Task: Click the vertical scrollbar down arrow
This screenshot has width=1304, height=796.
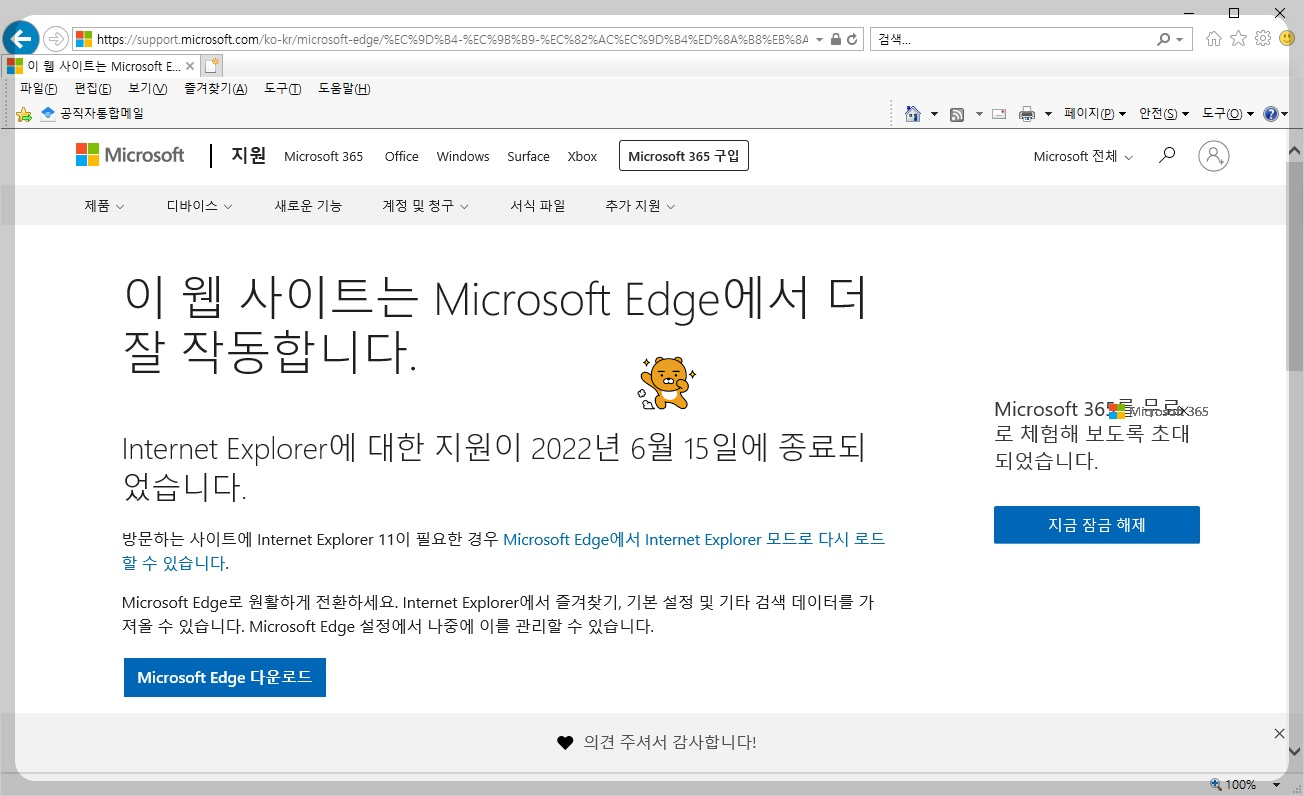Action: coord(1295,752)
